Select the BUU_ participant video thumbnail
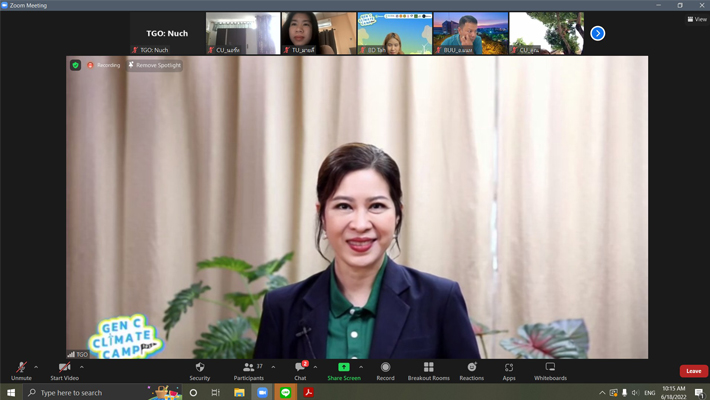Screen dimensions: 710x400 471,33
